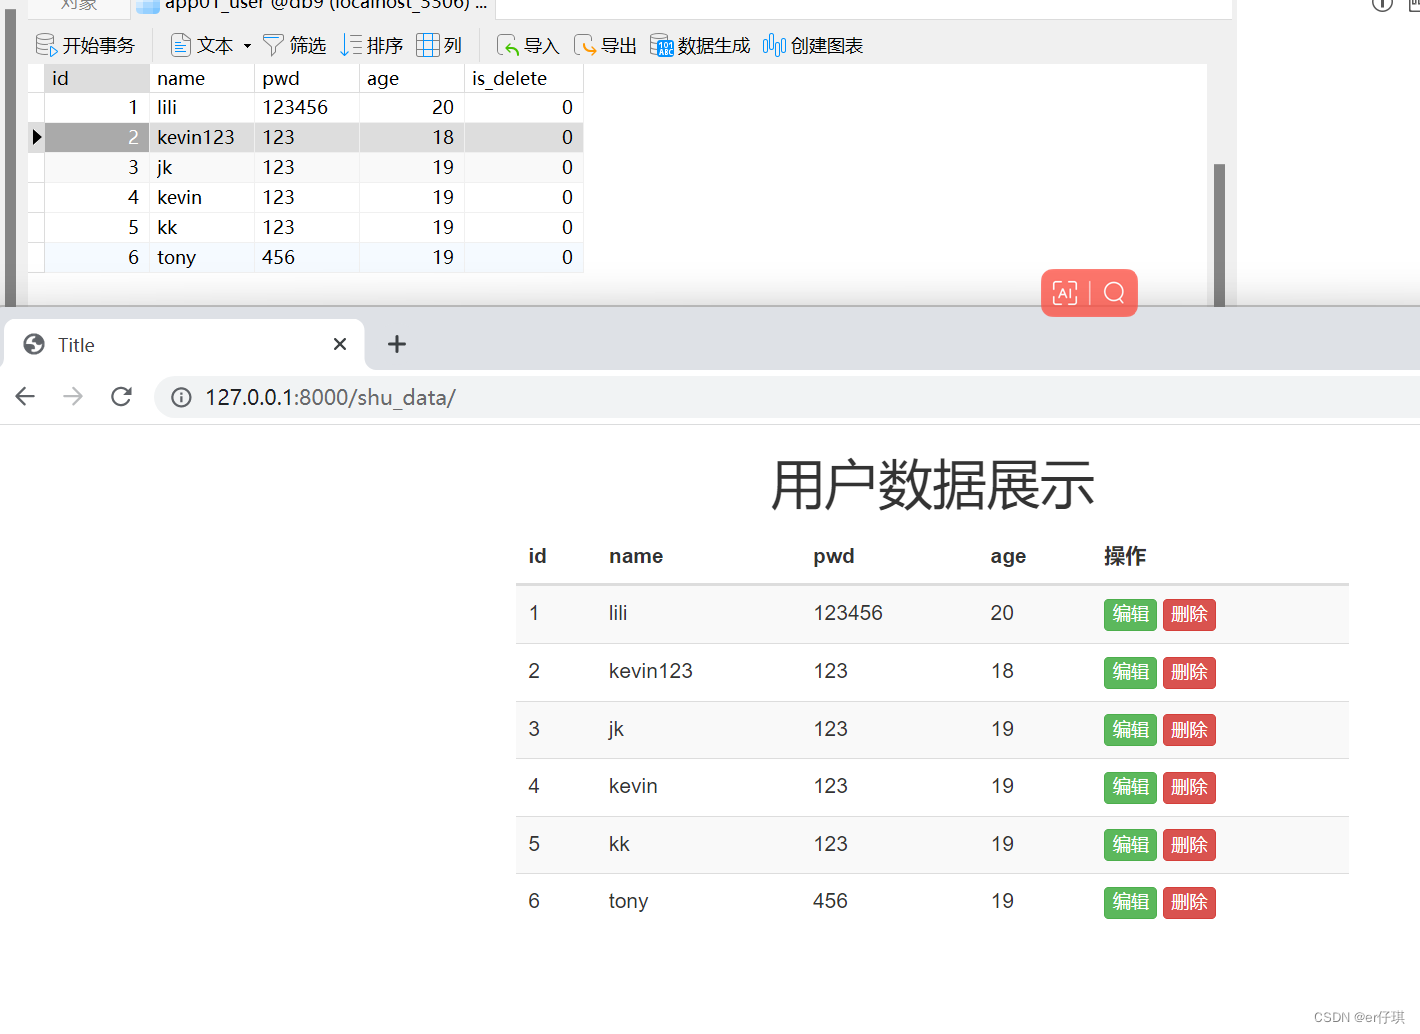Click 删除 (delete) for user kk
This screenshot has height=1034, width=1420.
pyautogui.click(x=1189, y=845)
